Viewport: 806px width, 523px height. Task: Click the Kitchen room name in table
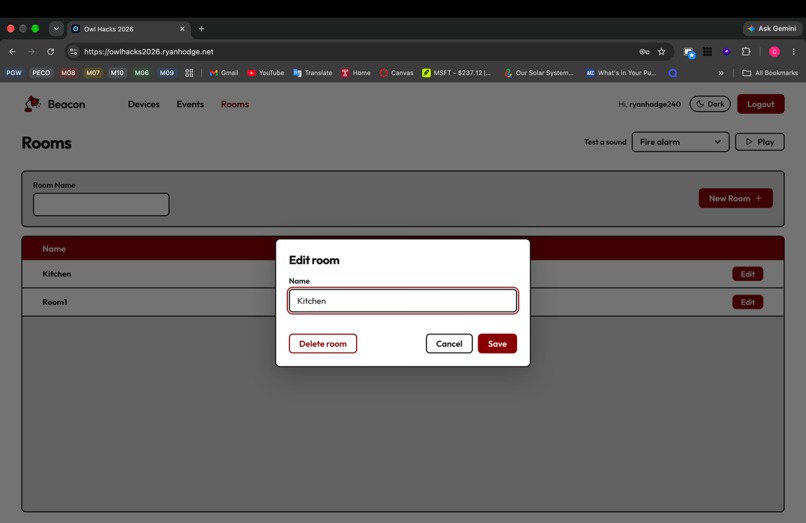coord(57,274)
